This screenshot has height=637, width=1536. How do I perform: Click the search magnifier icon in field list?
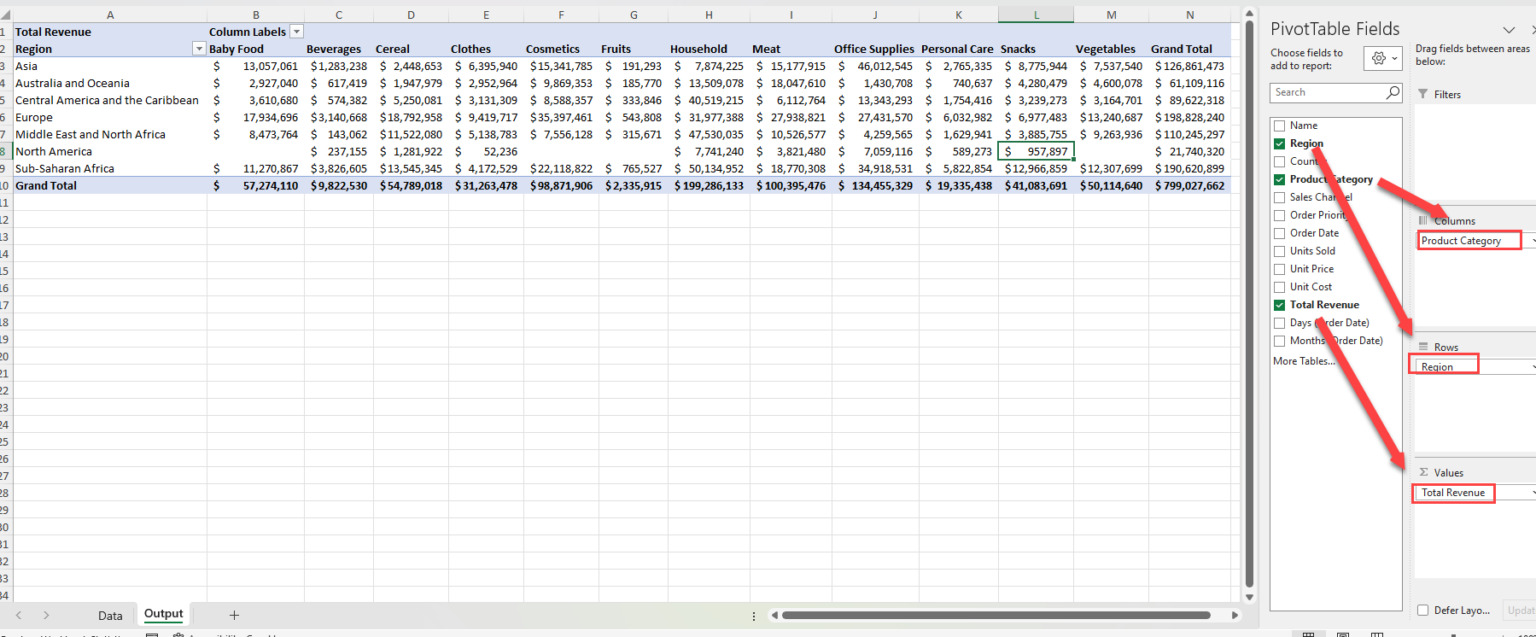(x=1393, y=92)
